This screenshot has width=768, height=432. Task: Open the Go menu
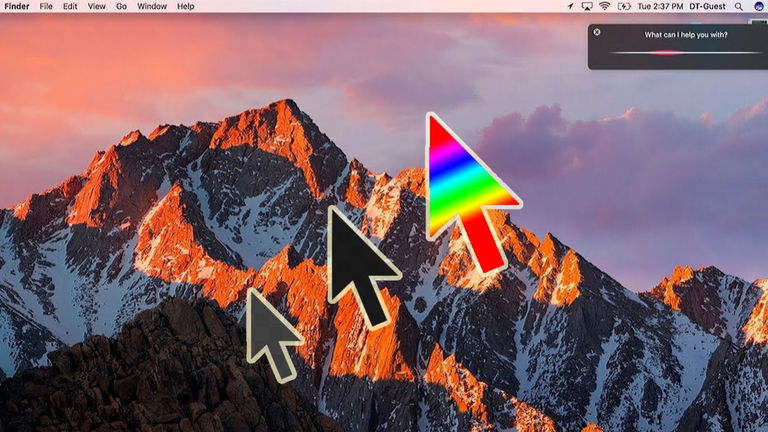121,6
